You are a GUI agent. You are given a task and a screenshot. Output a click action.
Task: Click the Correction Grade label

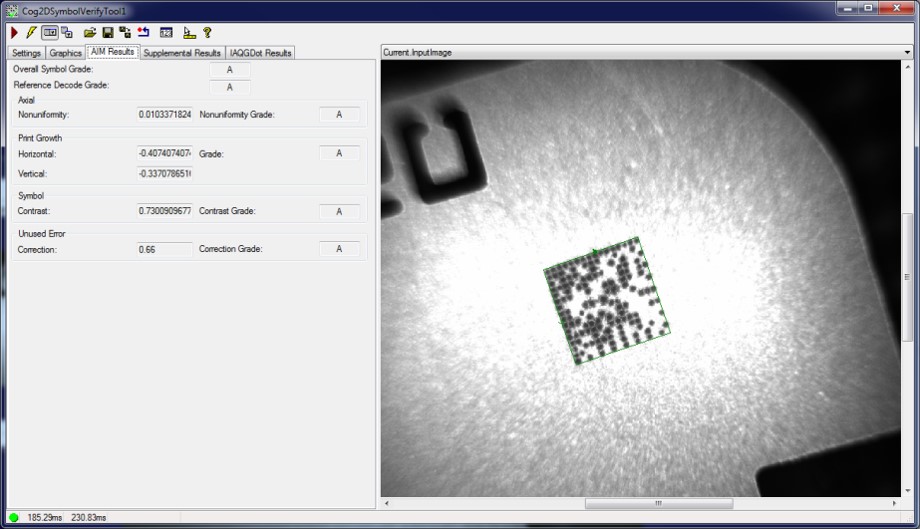231,249
